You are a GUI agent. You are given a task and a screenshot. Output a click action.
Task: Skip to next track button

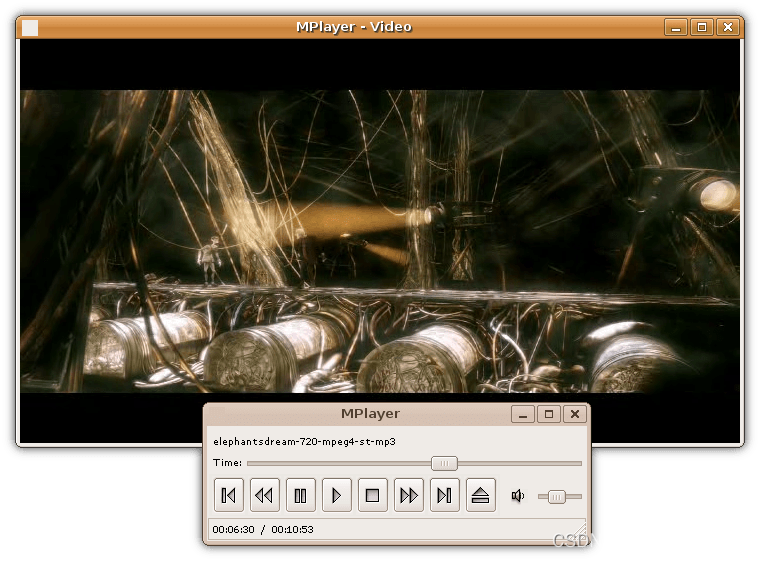tap(444, 495)
